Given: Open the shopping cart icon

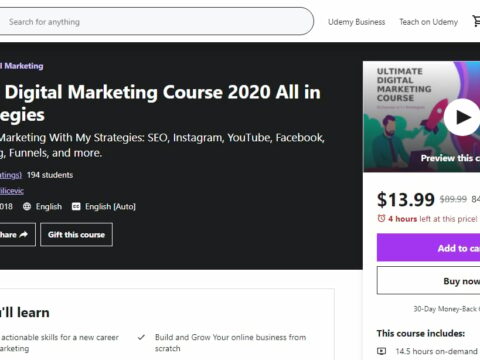Looking at the screenshot, I should tap(476, 22).
